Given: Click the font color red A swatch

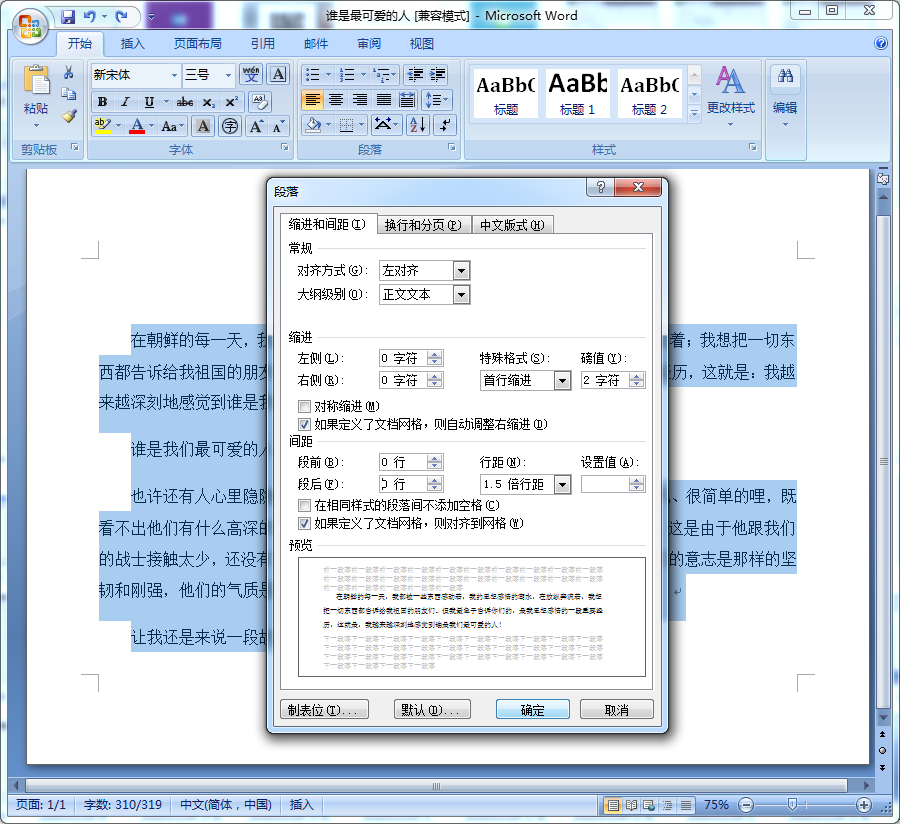Looking at the screenshot, I should (x=137, y=126).
